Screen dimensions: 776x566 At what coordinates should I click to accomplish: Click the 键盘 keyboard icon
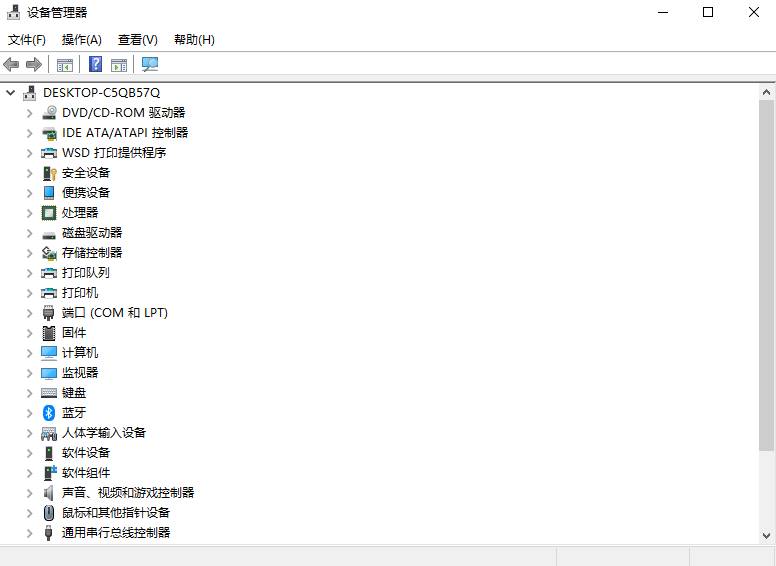[x=49, y=393]
